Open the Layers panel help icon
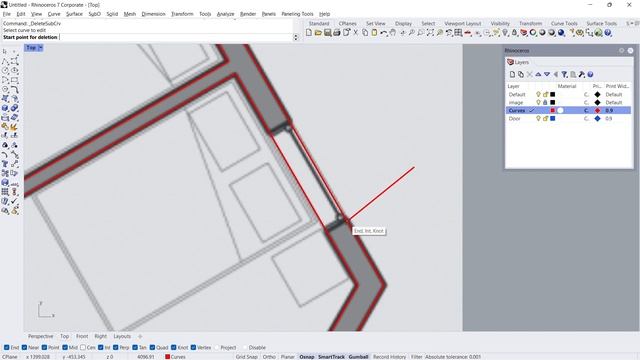This screenshot has height=360, width=640. click(x=590, y=74)
